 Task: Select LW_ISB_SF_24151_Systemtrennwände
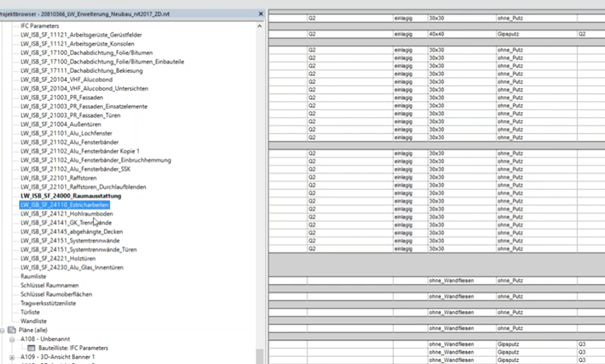coord(70,240)
